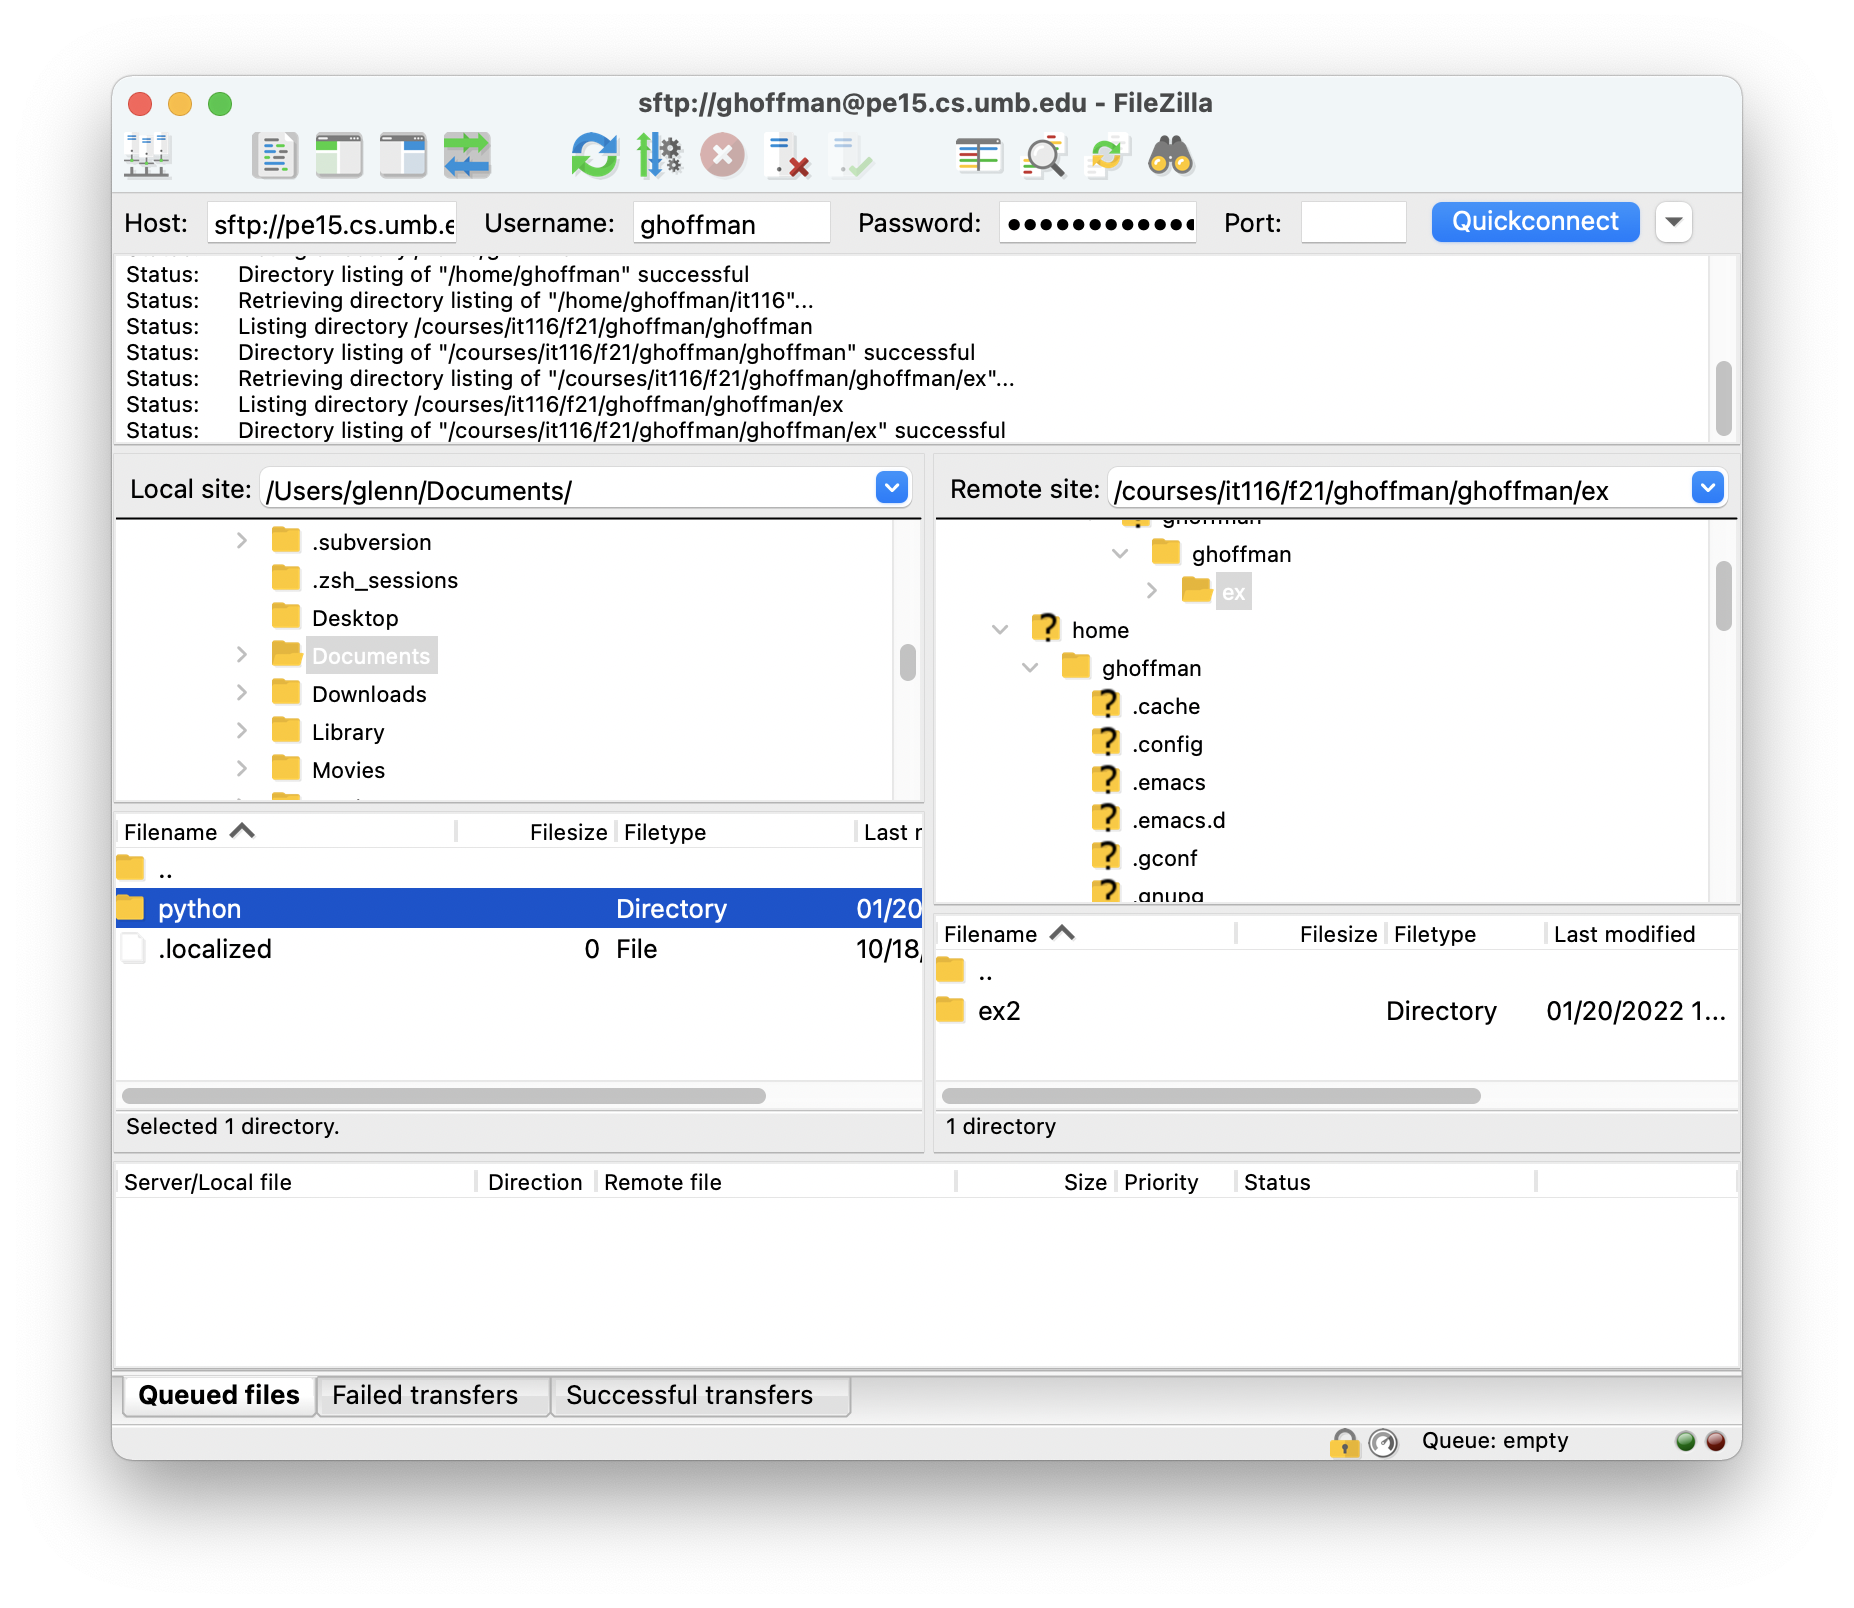This screenshot has height=1608, width=1854.
Task: Click the Username field
Action: pyautogui.click(x=731, y=223)
